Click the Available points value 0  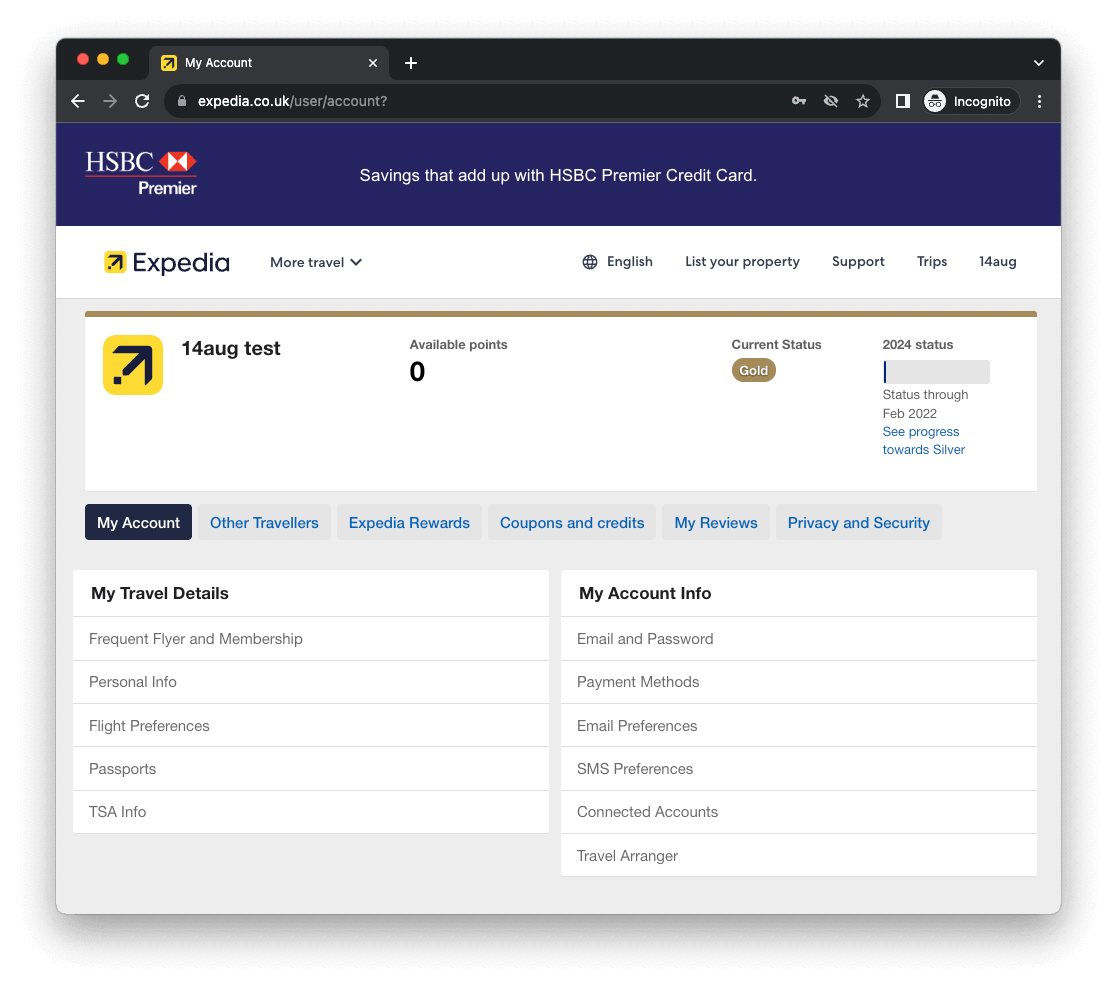click(417, 372)
